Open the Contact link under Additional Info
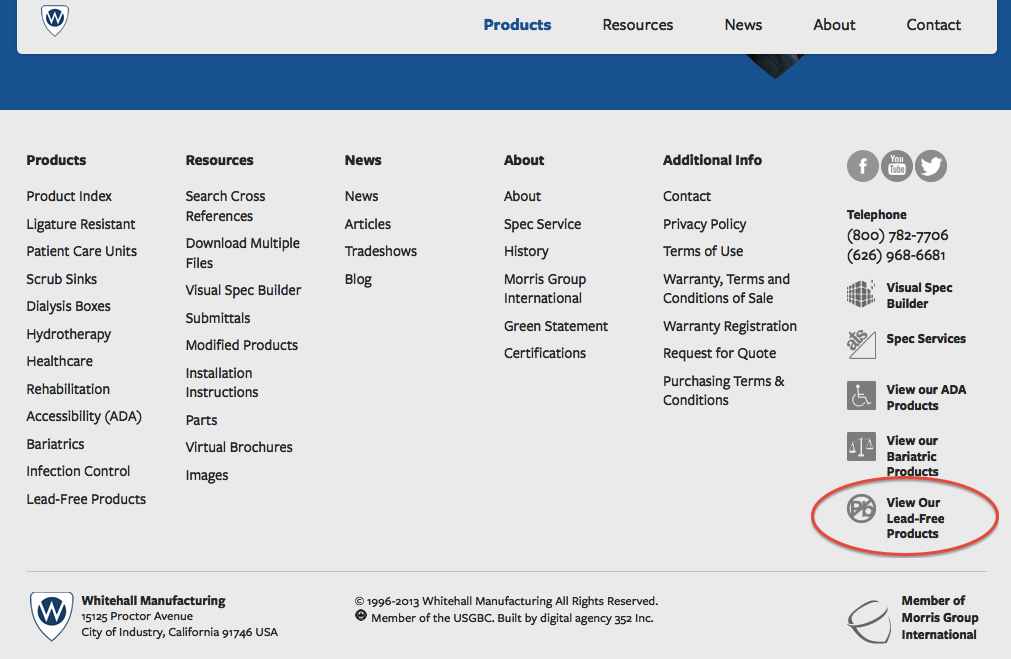 coord(687,196)
